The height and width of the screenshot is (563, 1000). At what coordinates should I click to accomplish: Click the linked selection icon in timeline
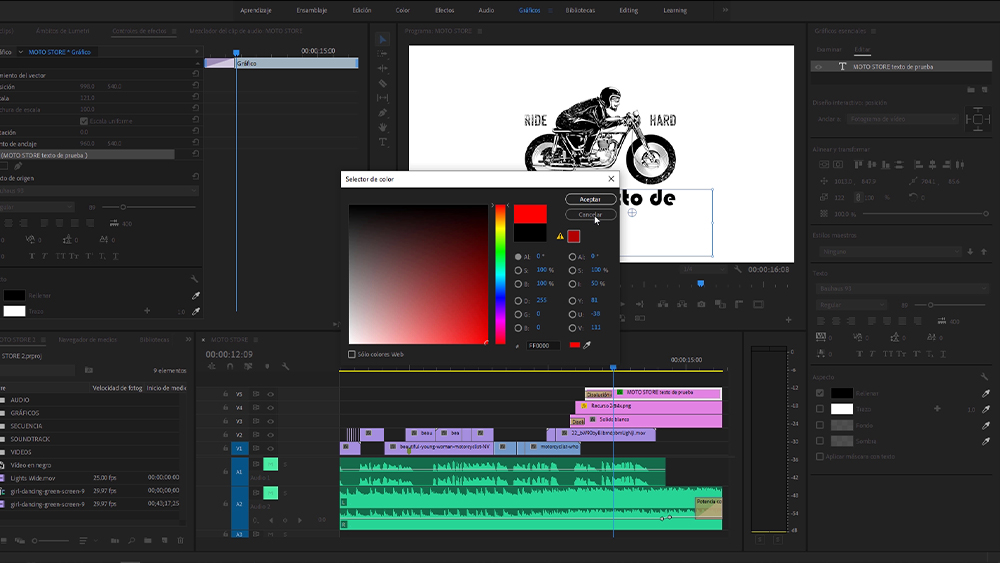[248, 367]
